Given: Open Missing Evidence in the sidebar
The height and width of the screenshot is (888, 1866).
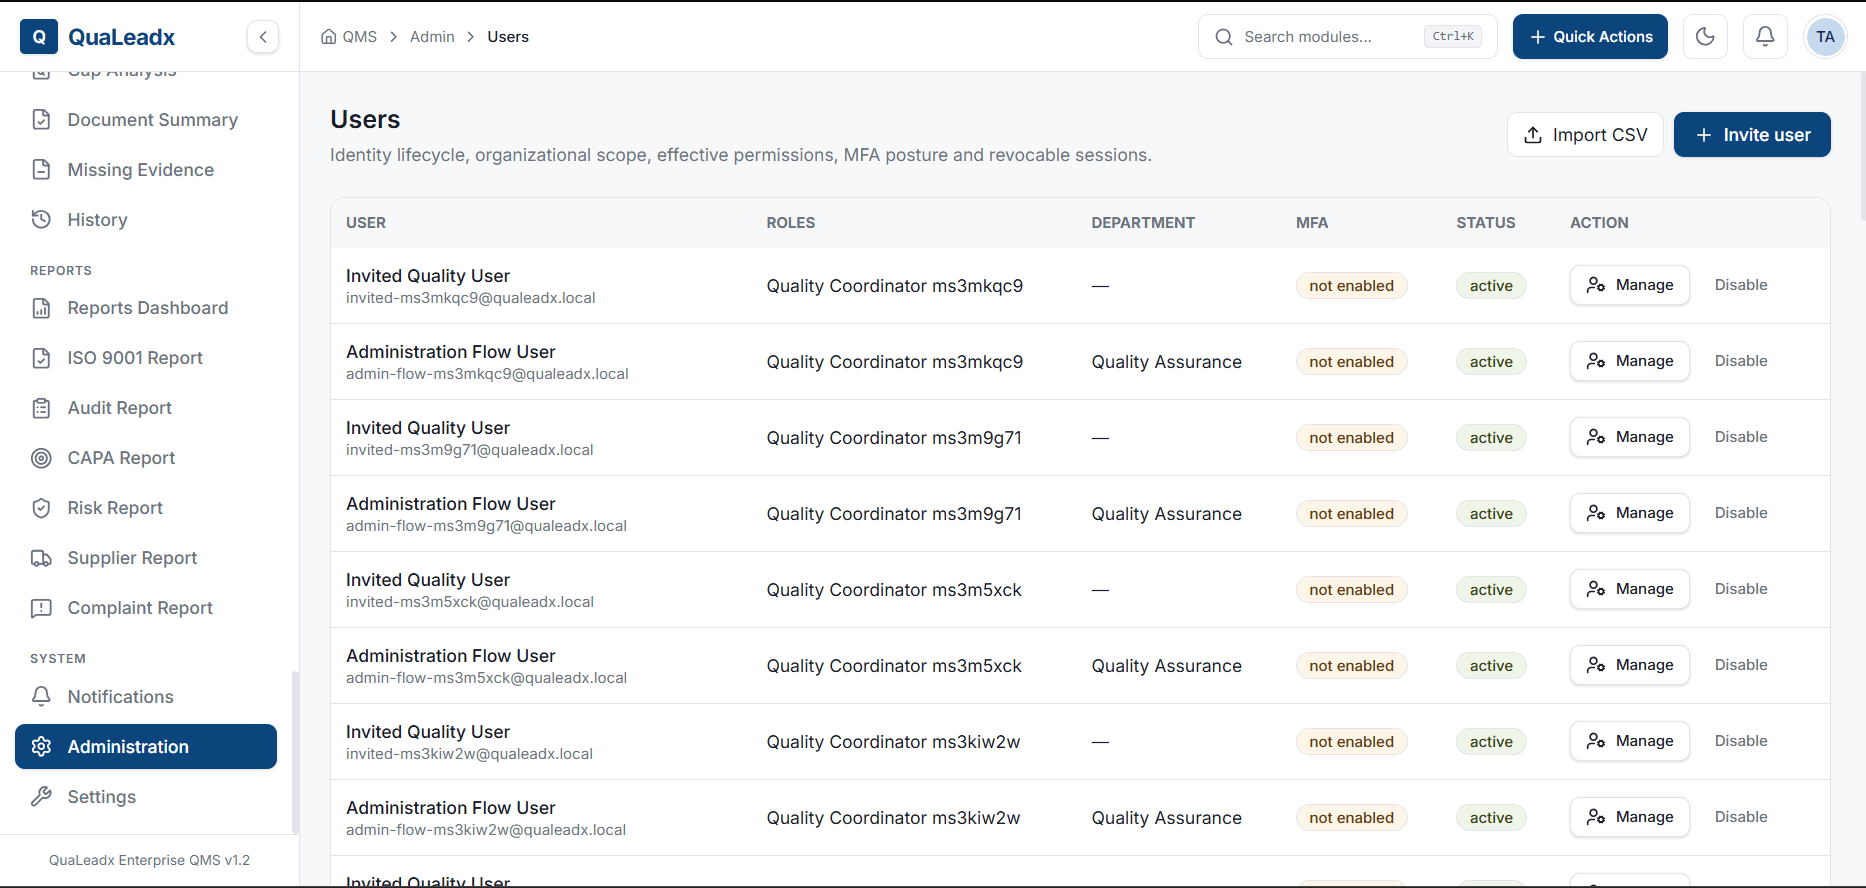Looking at the screenshot, I should click(x=146, y=170).
